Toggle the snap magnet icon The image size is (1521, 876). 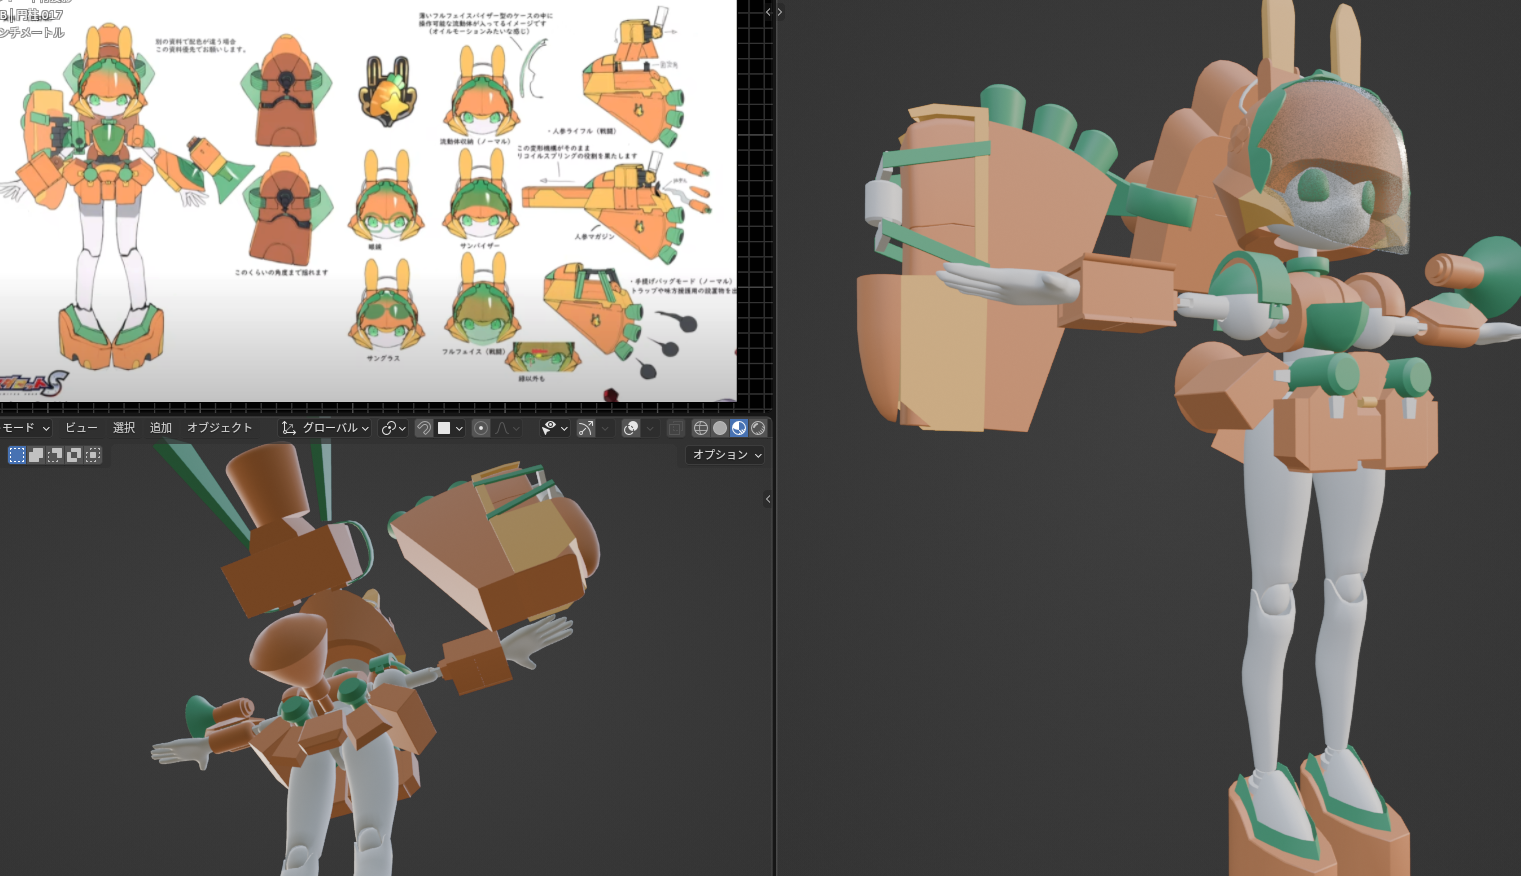tap(424, 428)
